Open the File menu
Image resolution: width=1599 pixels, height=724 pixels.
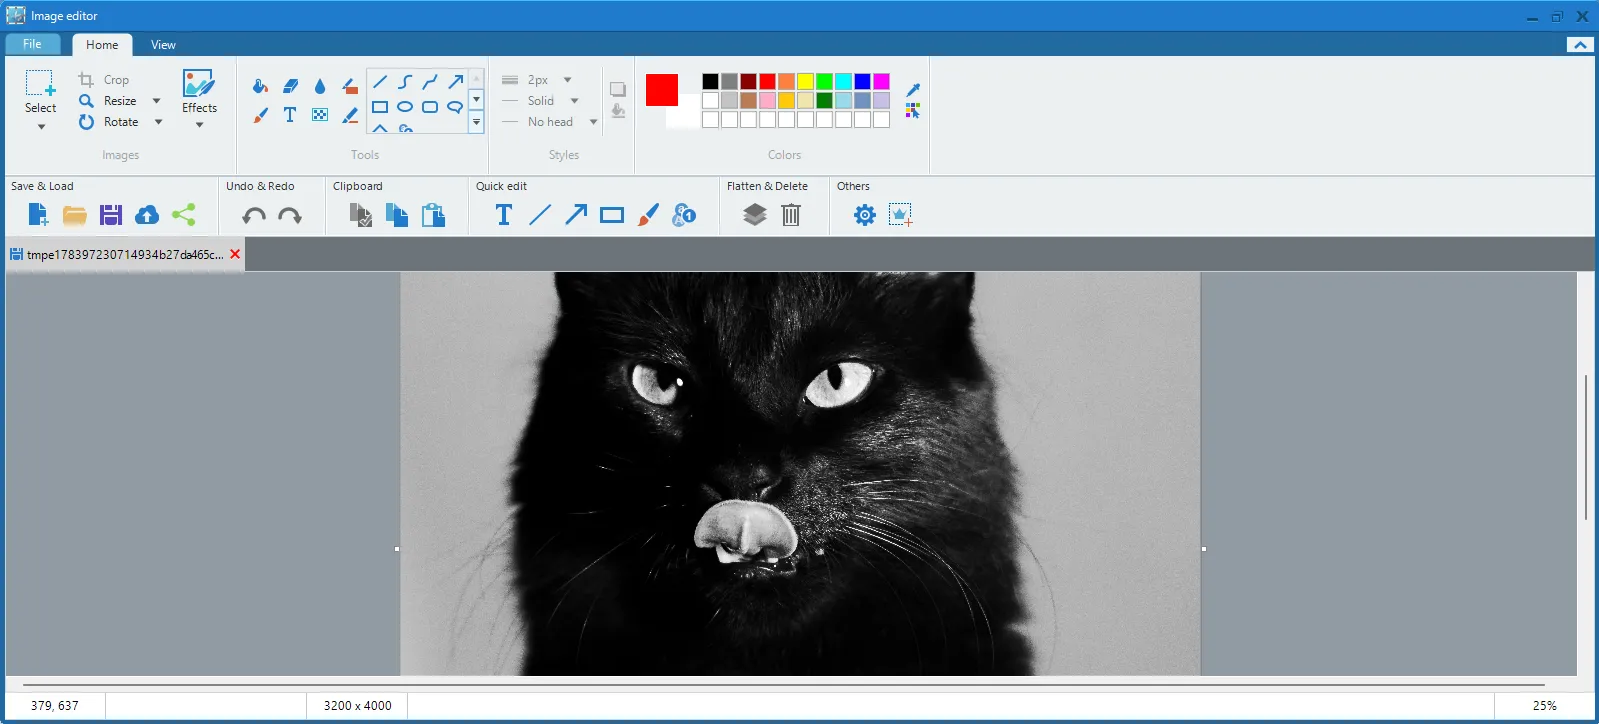[x=32, y=44]
